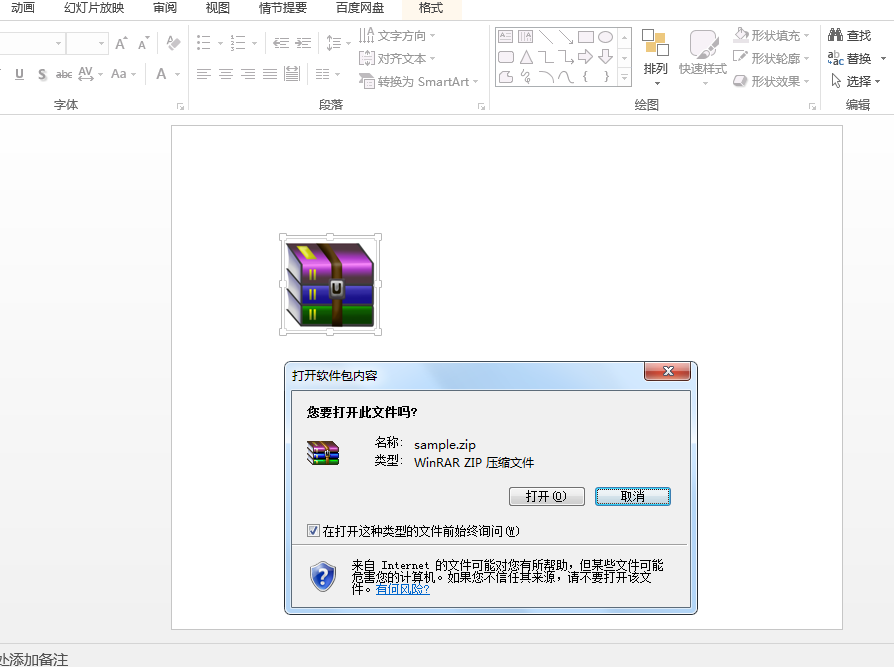The height and width of the screenshot is (667, 894).
Task: Select the down block arrow shape
Action: coord(606,57)
